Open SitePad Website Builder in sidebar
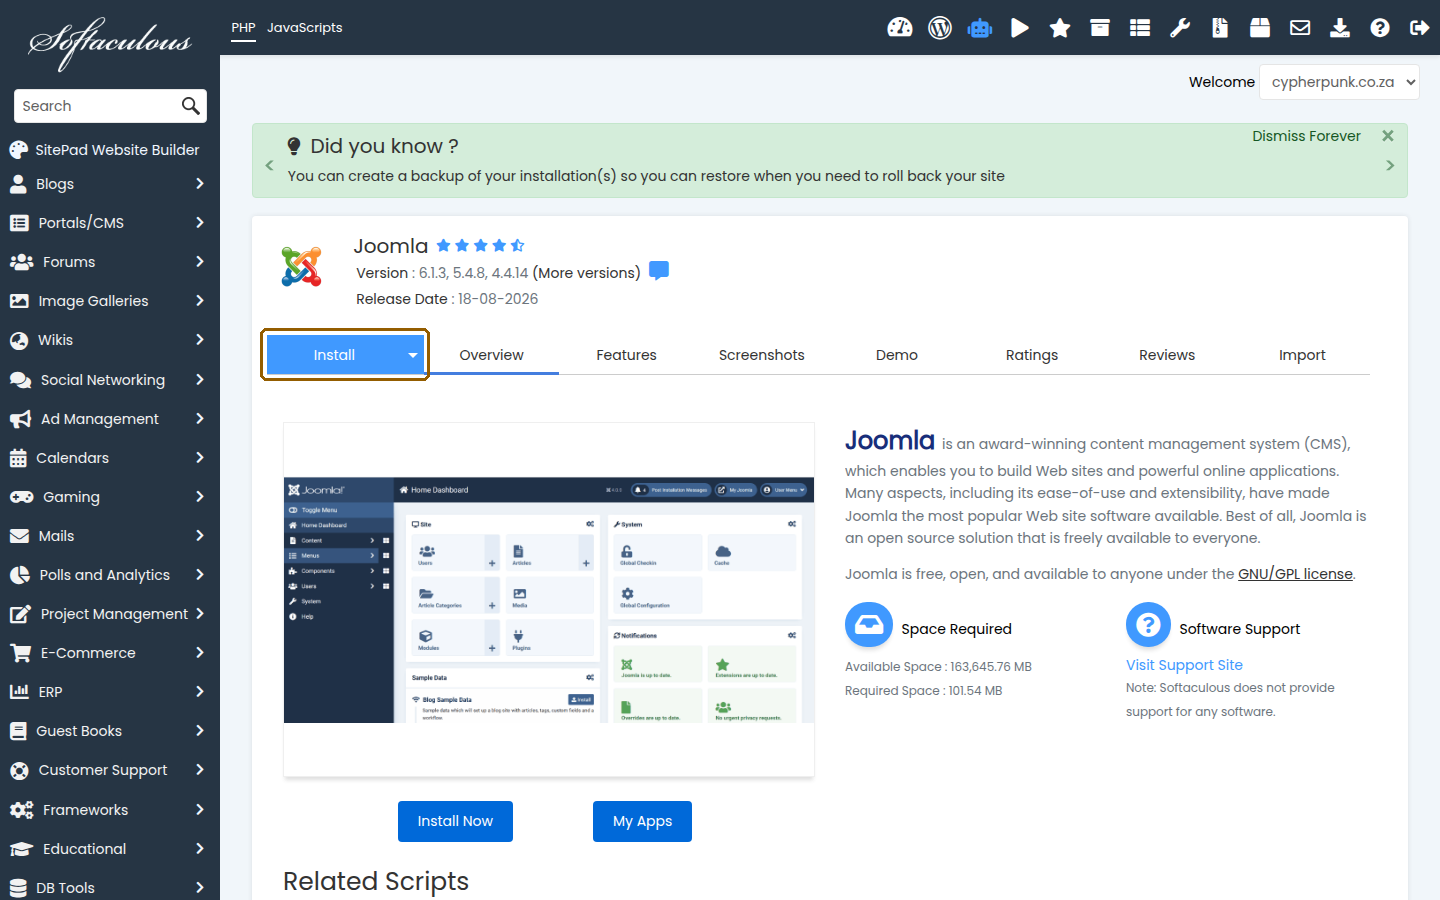This screenshot has width=1440, height=900. pyautogui.click(x=104, y=150)
